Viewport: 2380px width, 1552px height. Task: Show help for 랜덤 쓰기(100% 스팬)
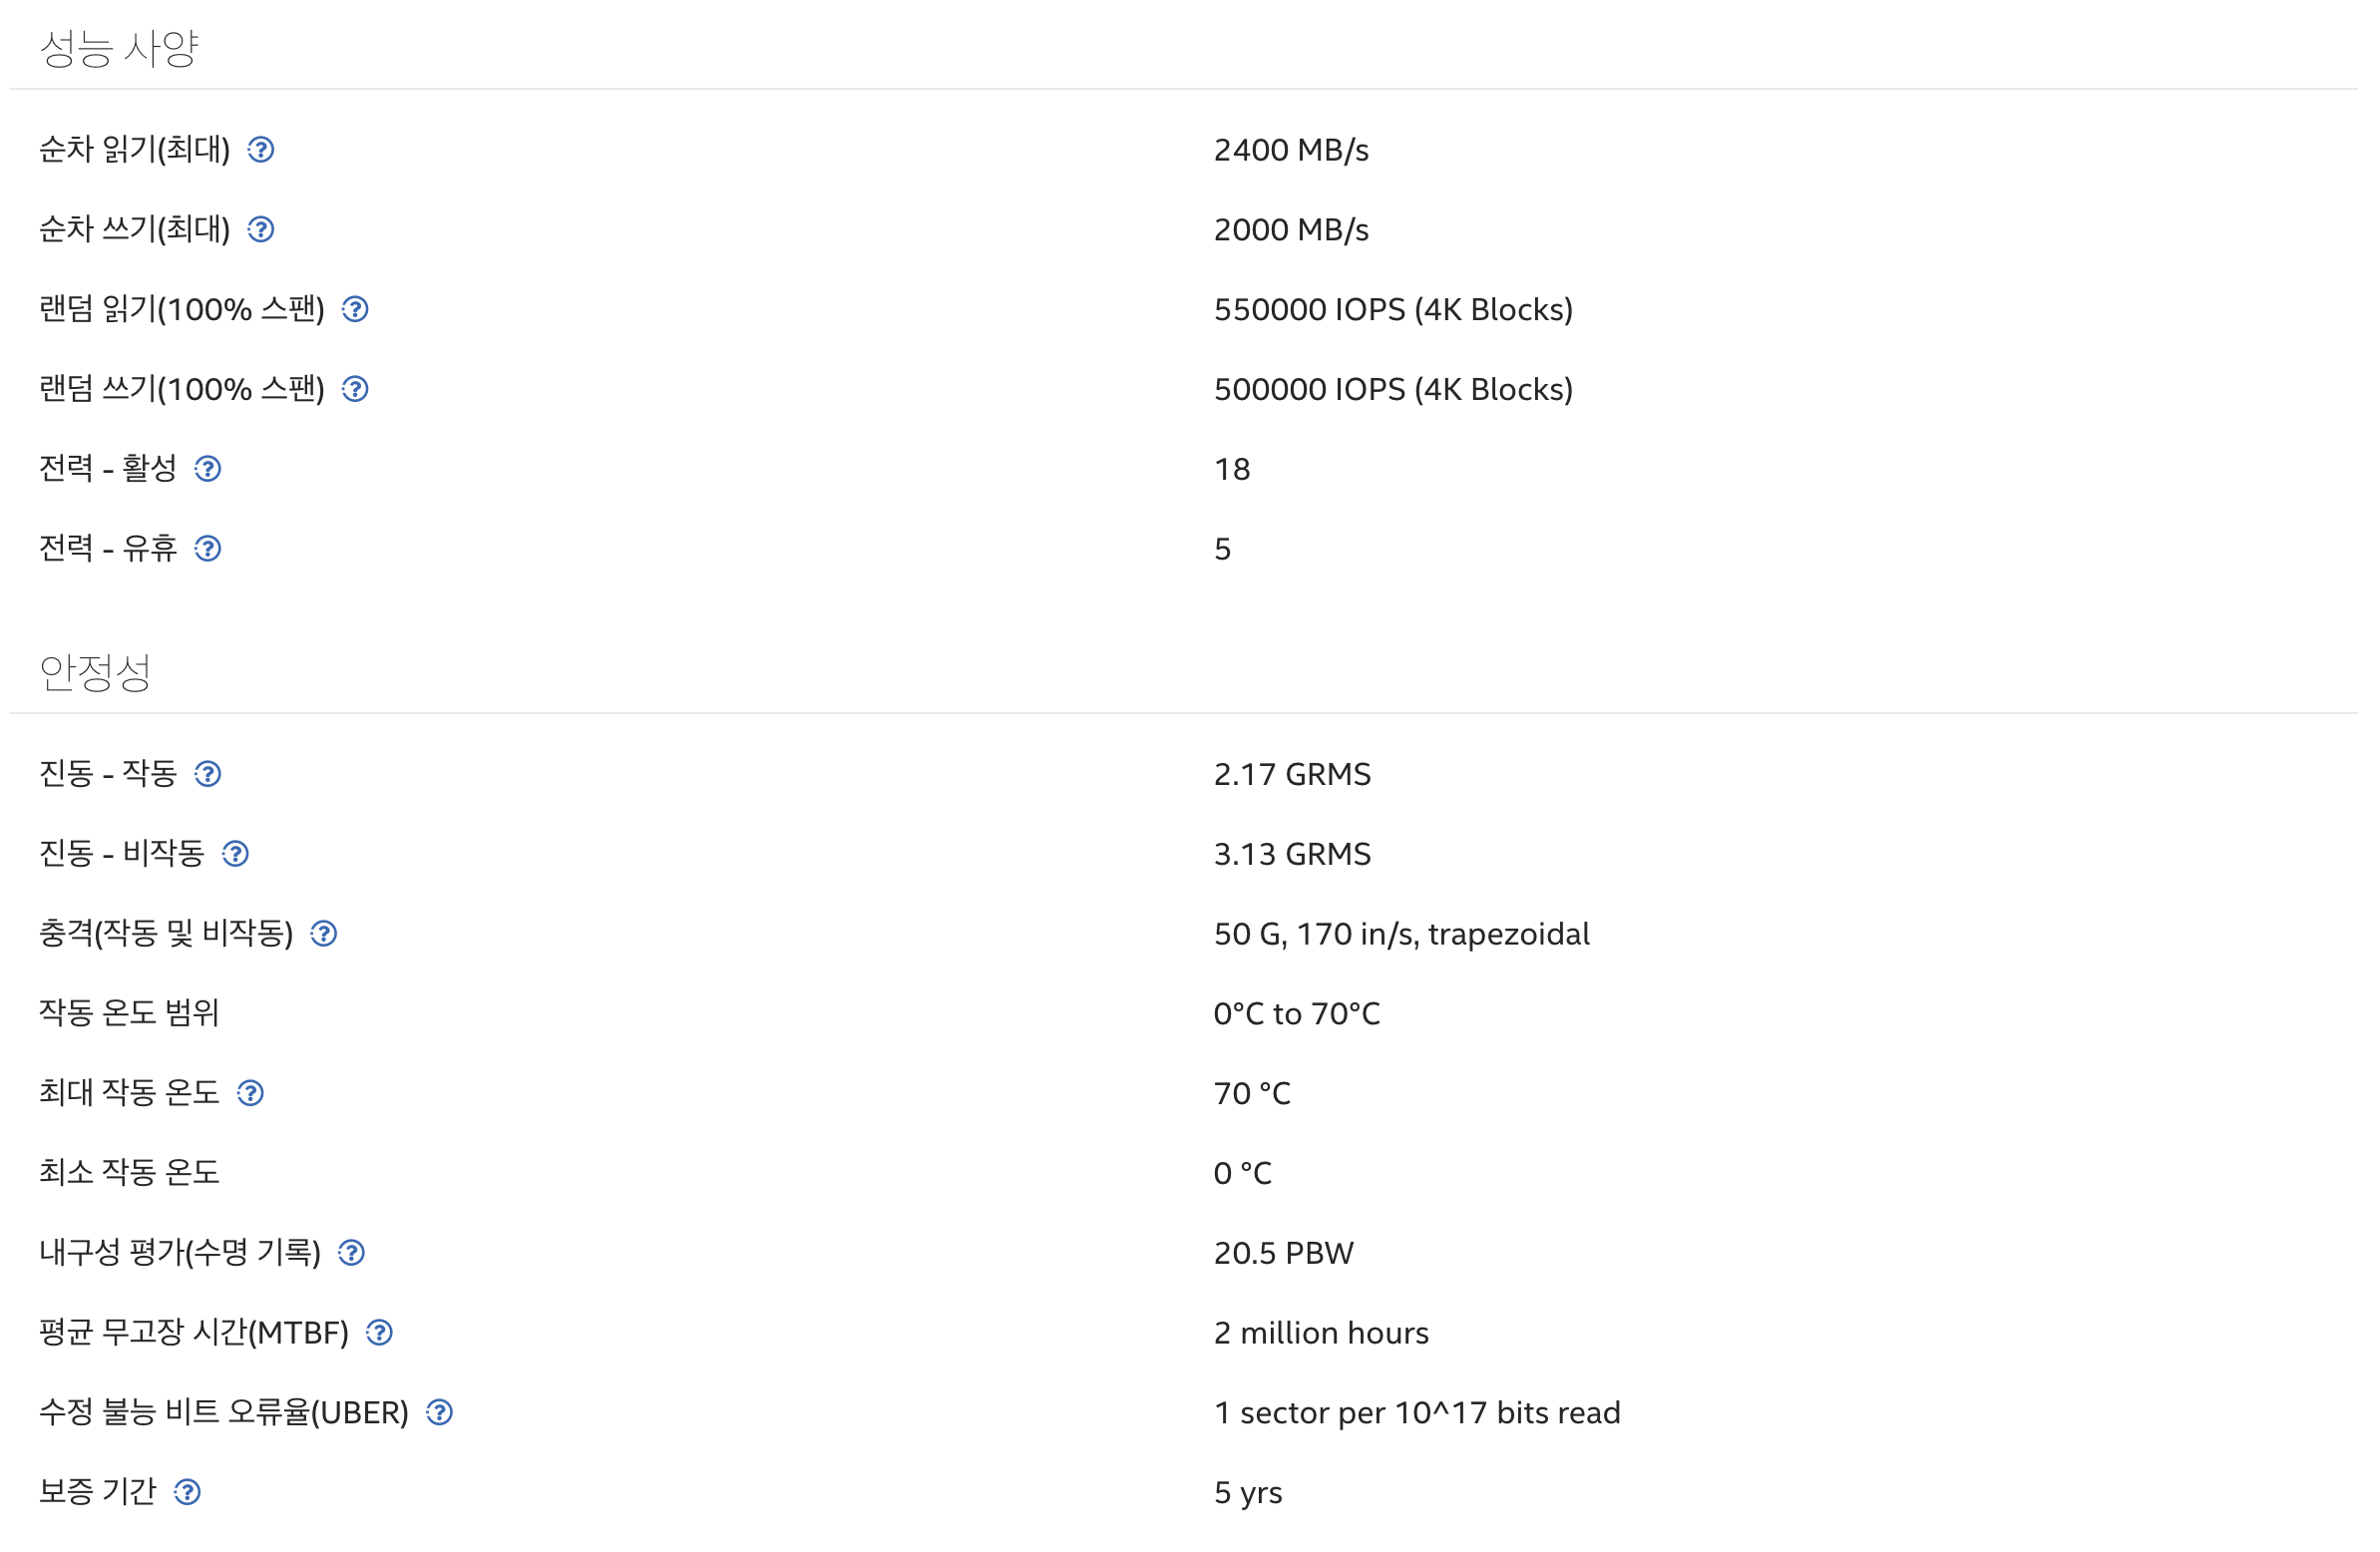(x=355, y=389)
